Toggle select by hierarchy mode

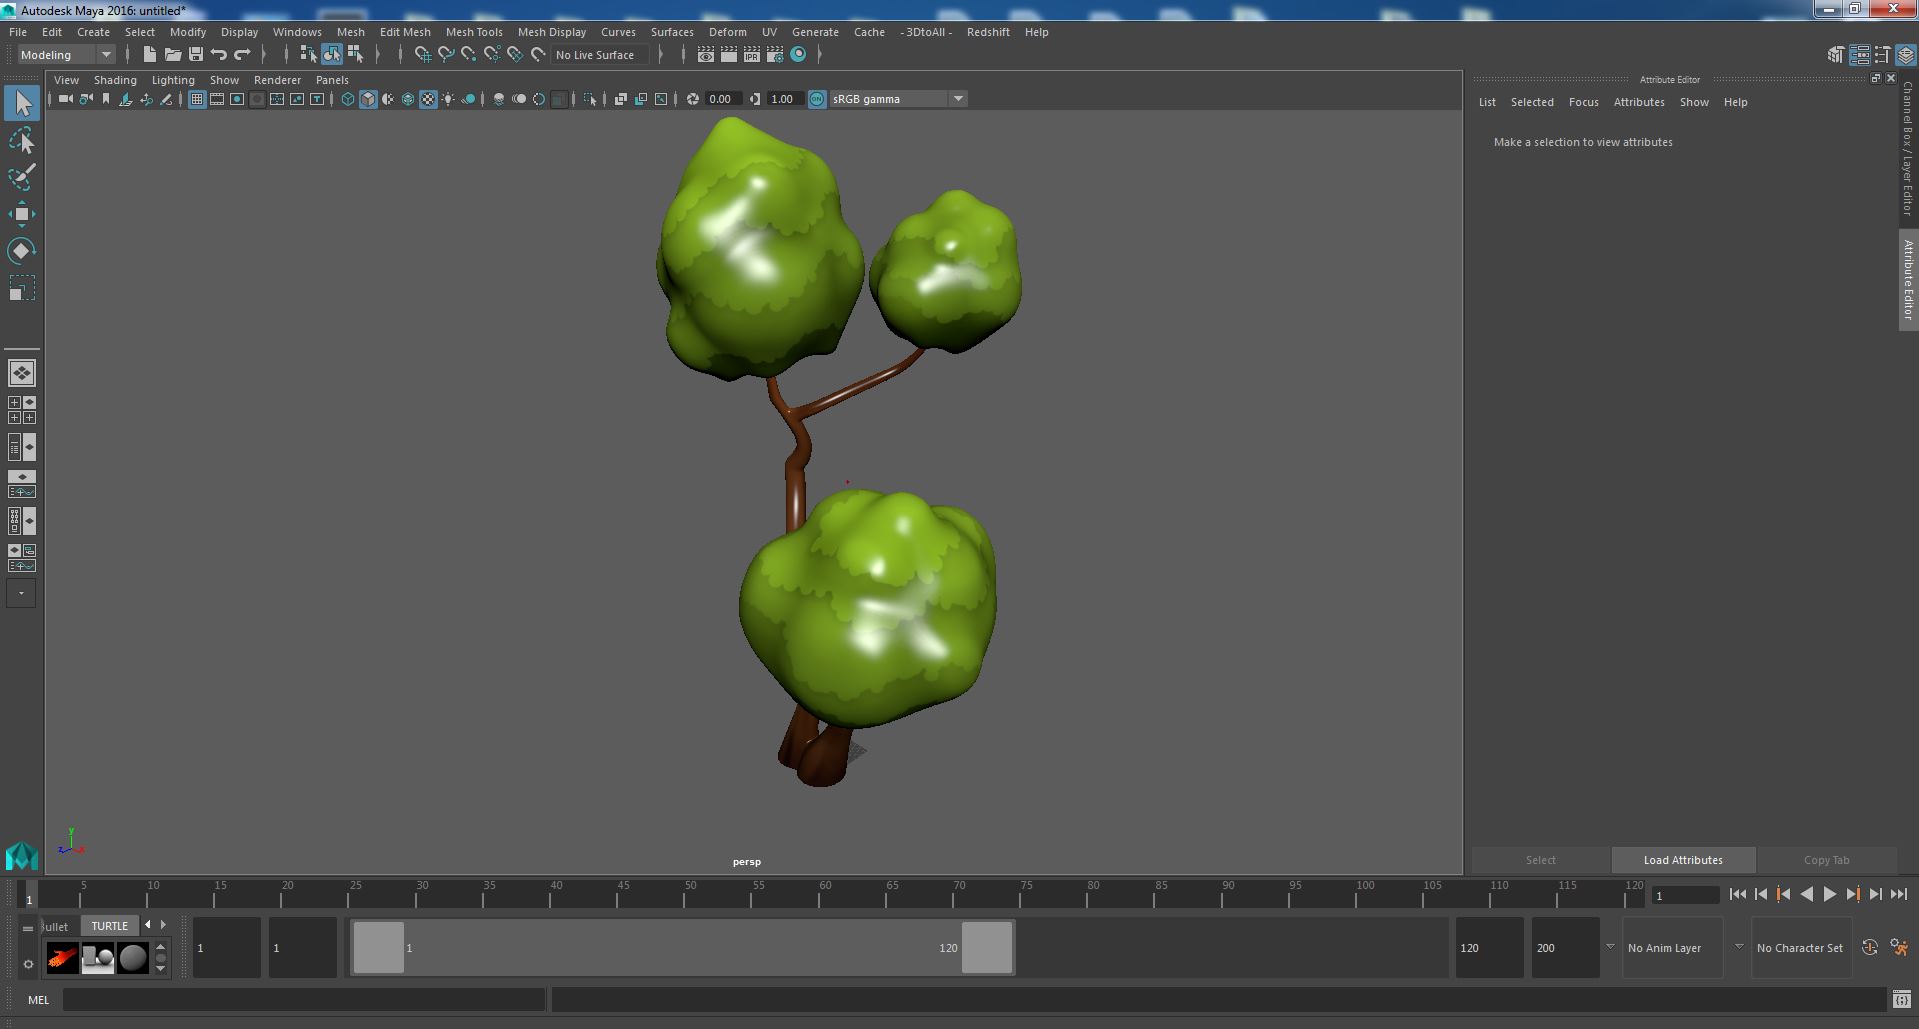(309, 55)
